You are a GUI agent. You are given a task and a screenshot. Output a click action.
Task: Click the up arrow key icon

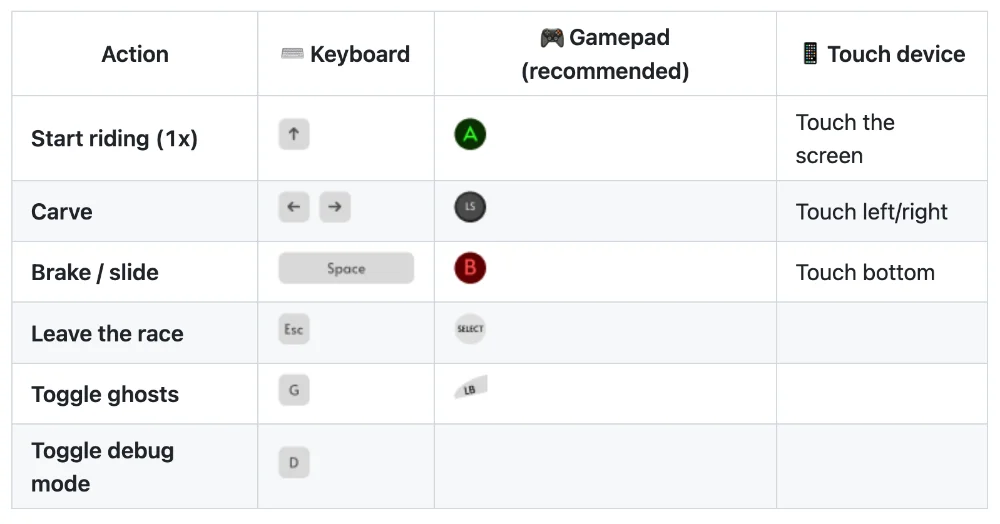tap(294, 135)
